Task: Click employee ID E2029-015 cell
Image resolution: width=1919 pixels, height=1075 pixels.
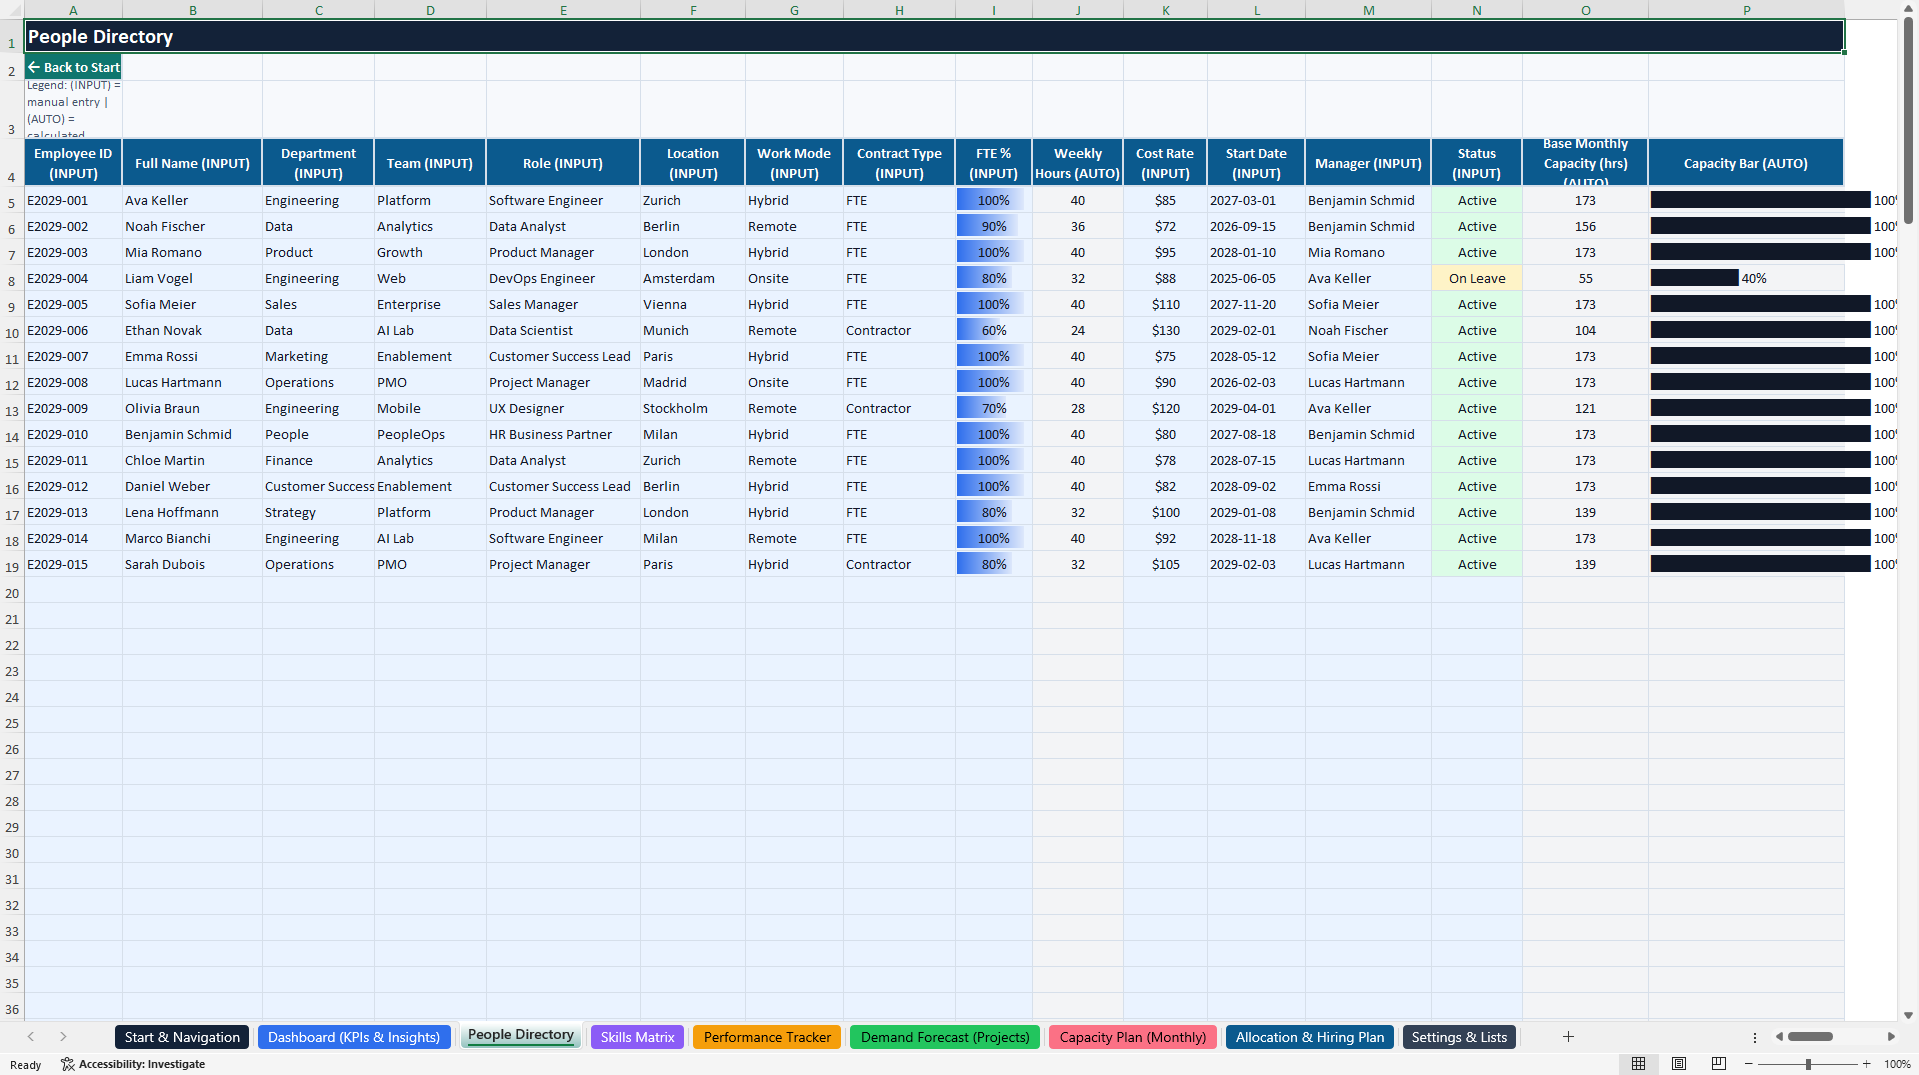Action: (73, 565)
